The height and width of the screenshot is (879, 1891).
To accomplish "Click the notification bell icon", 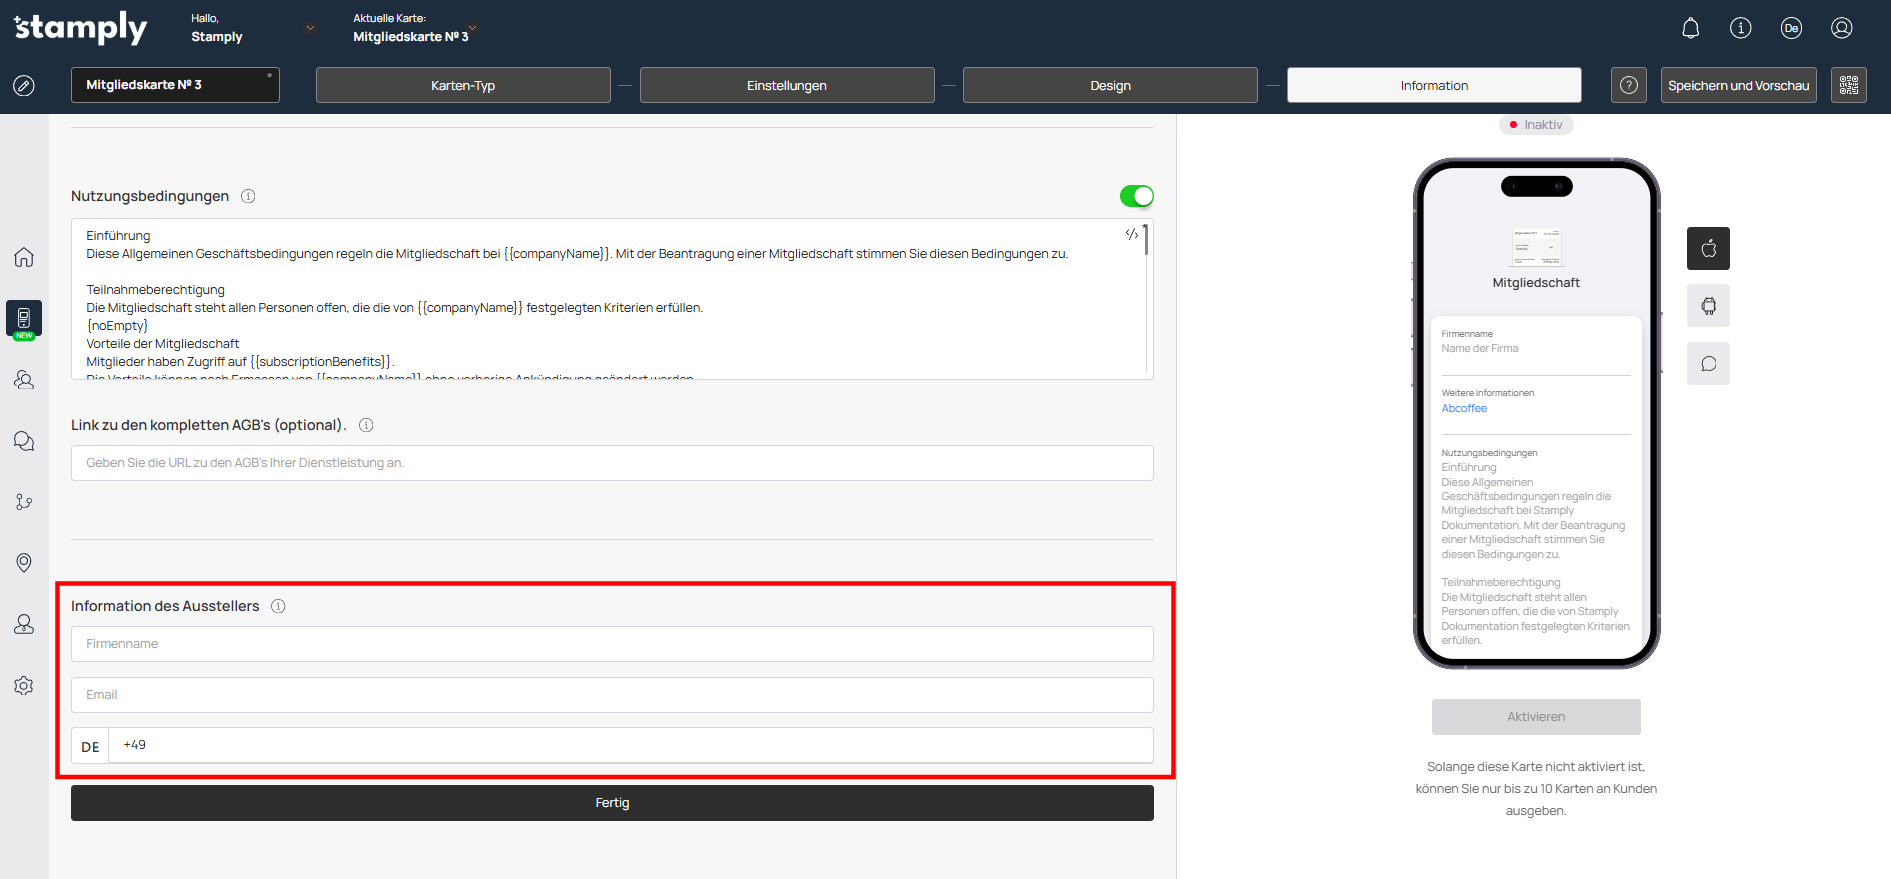I will click(x=1690, y=28).
